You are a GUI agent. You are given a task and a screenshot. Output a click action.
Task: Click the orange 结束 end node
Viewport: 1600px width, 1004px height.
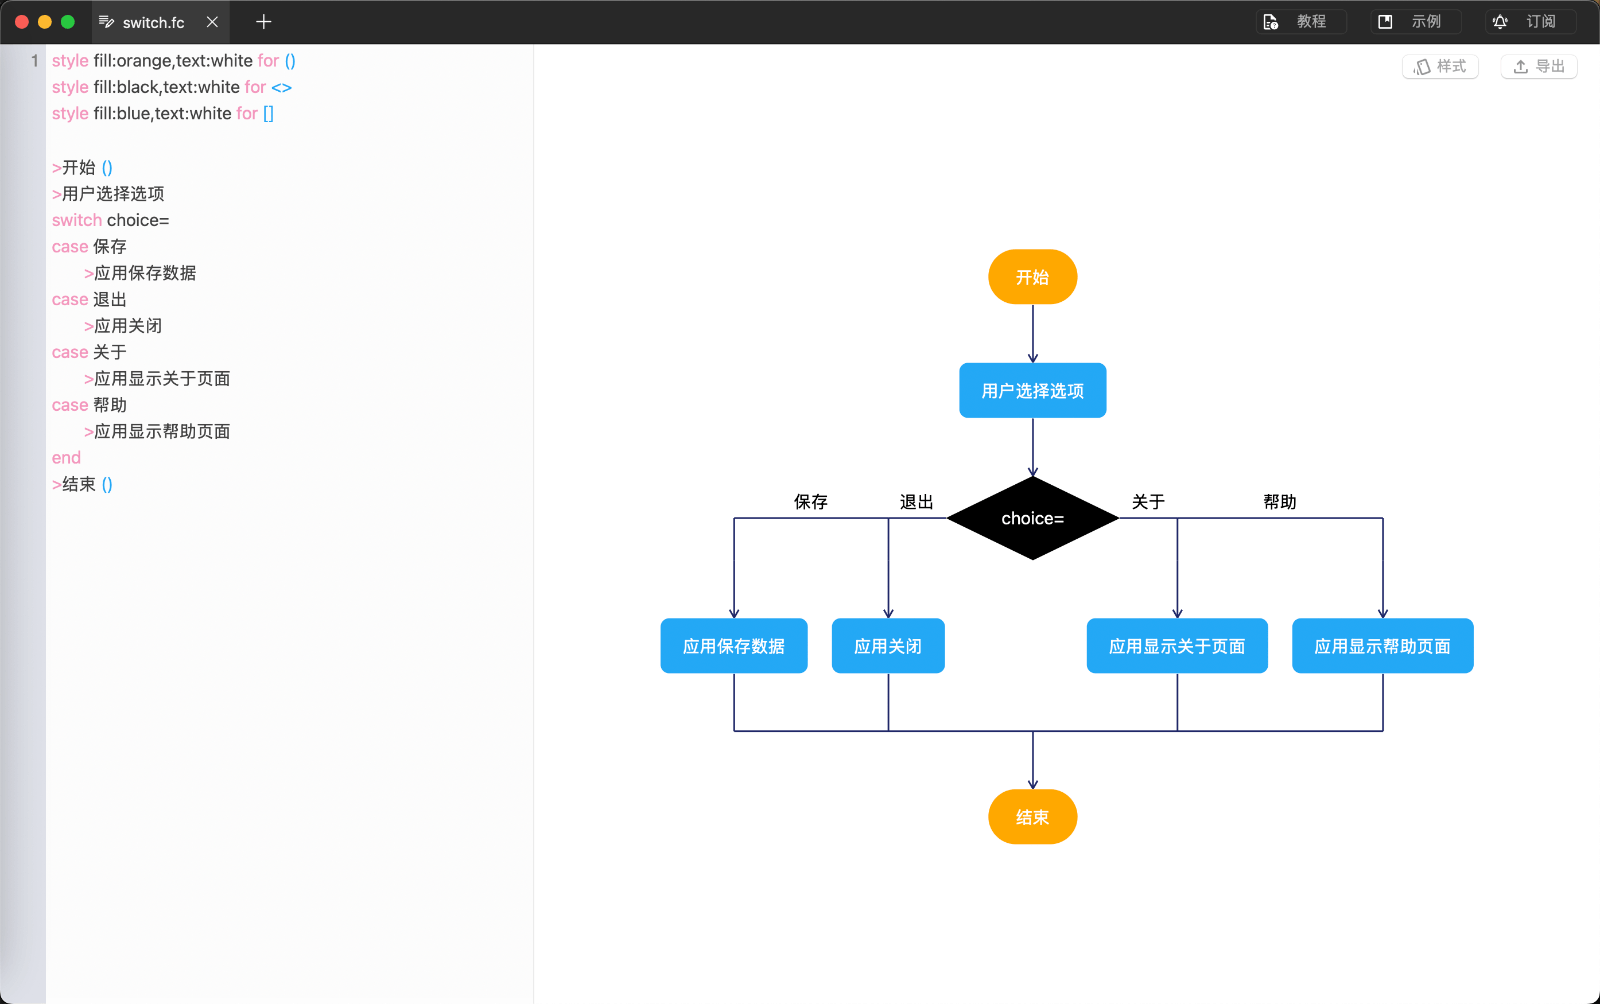1032,817
